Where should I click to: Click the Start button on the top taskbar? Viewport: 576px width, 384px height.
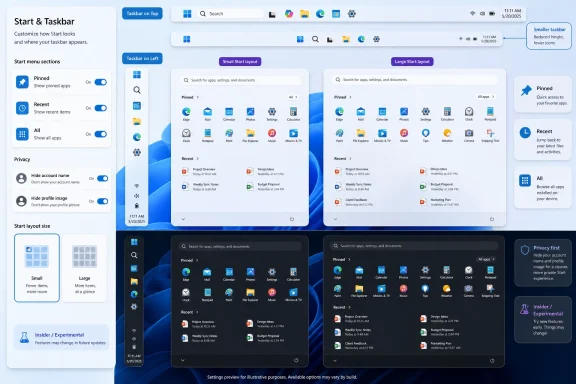coord(187,14)
